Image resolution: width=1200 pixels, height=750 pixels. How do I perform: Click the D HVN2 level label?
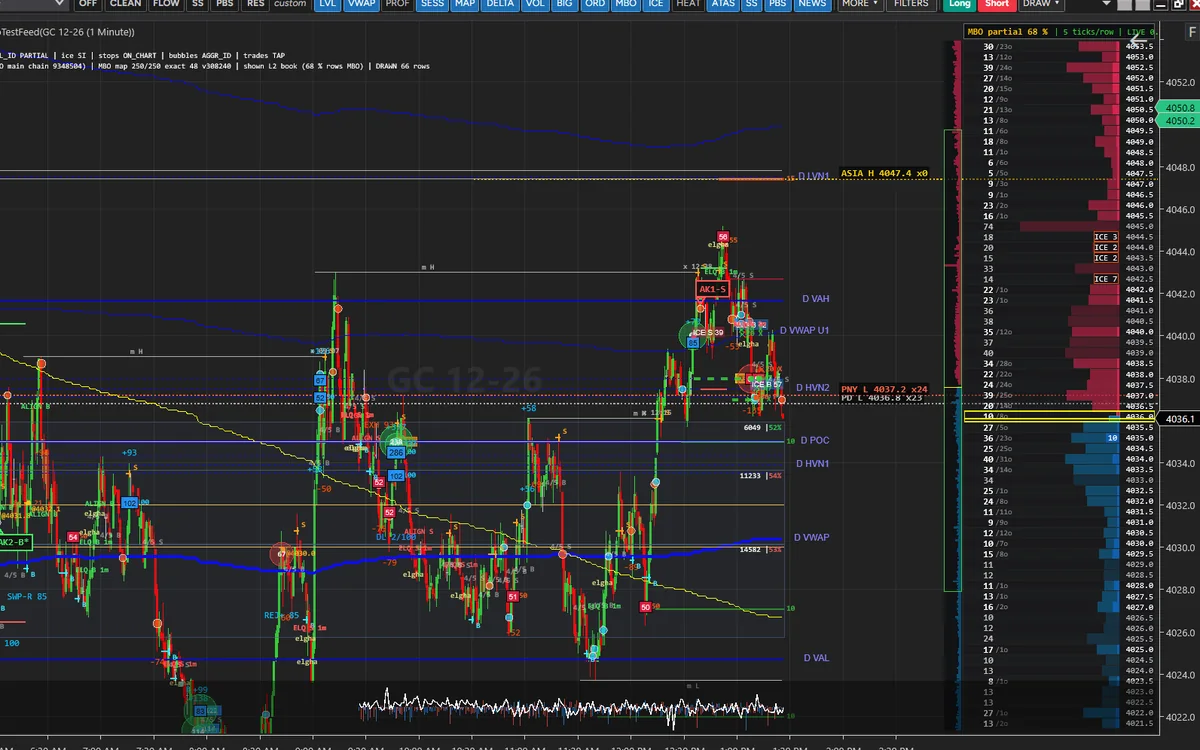coord(813,387)
